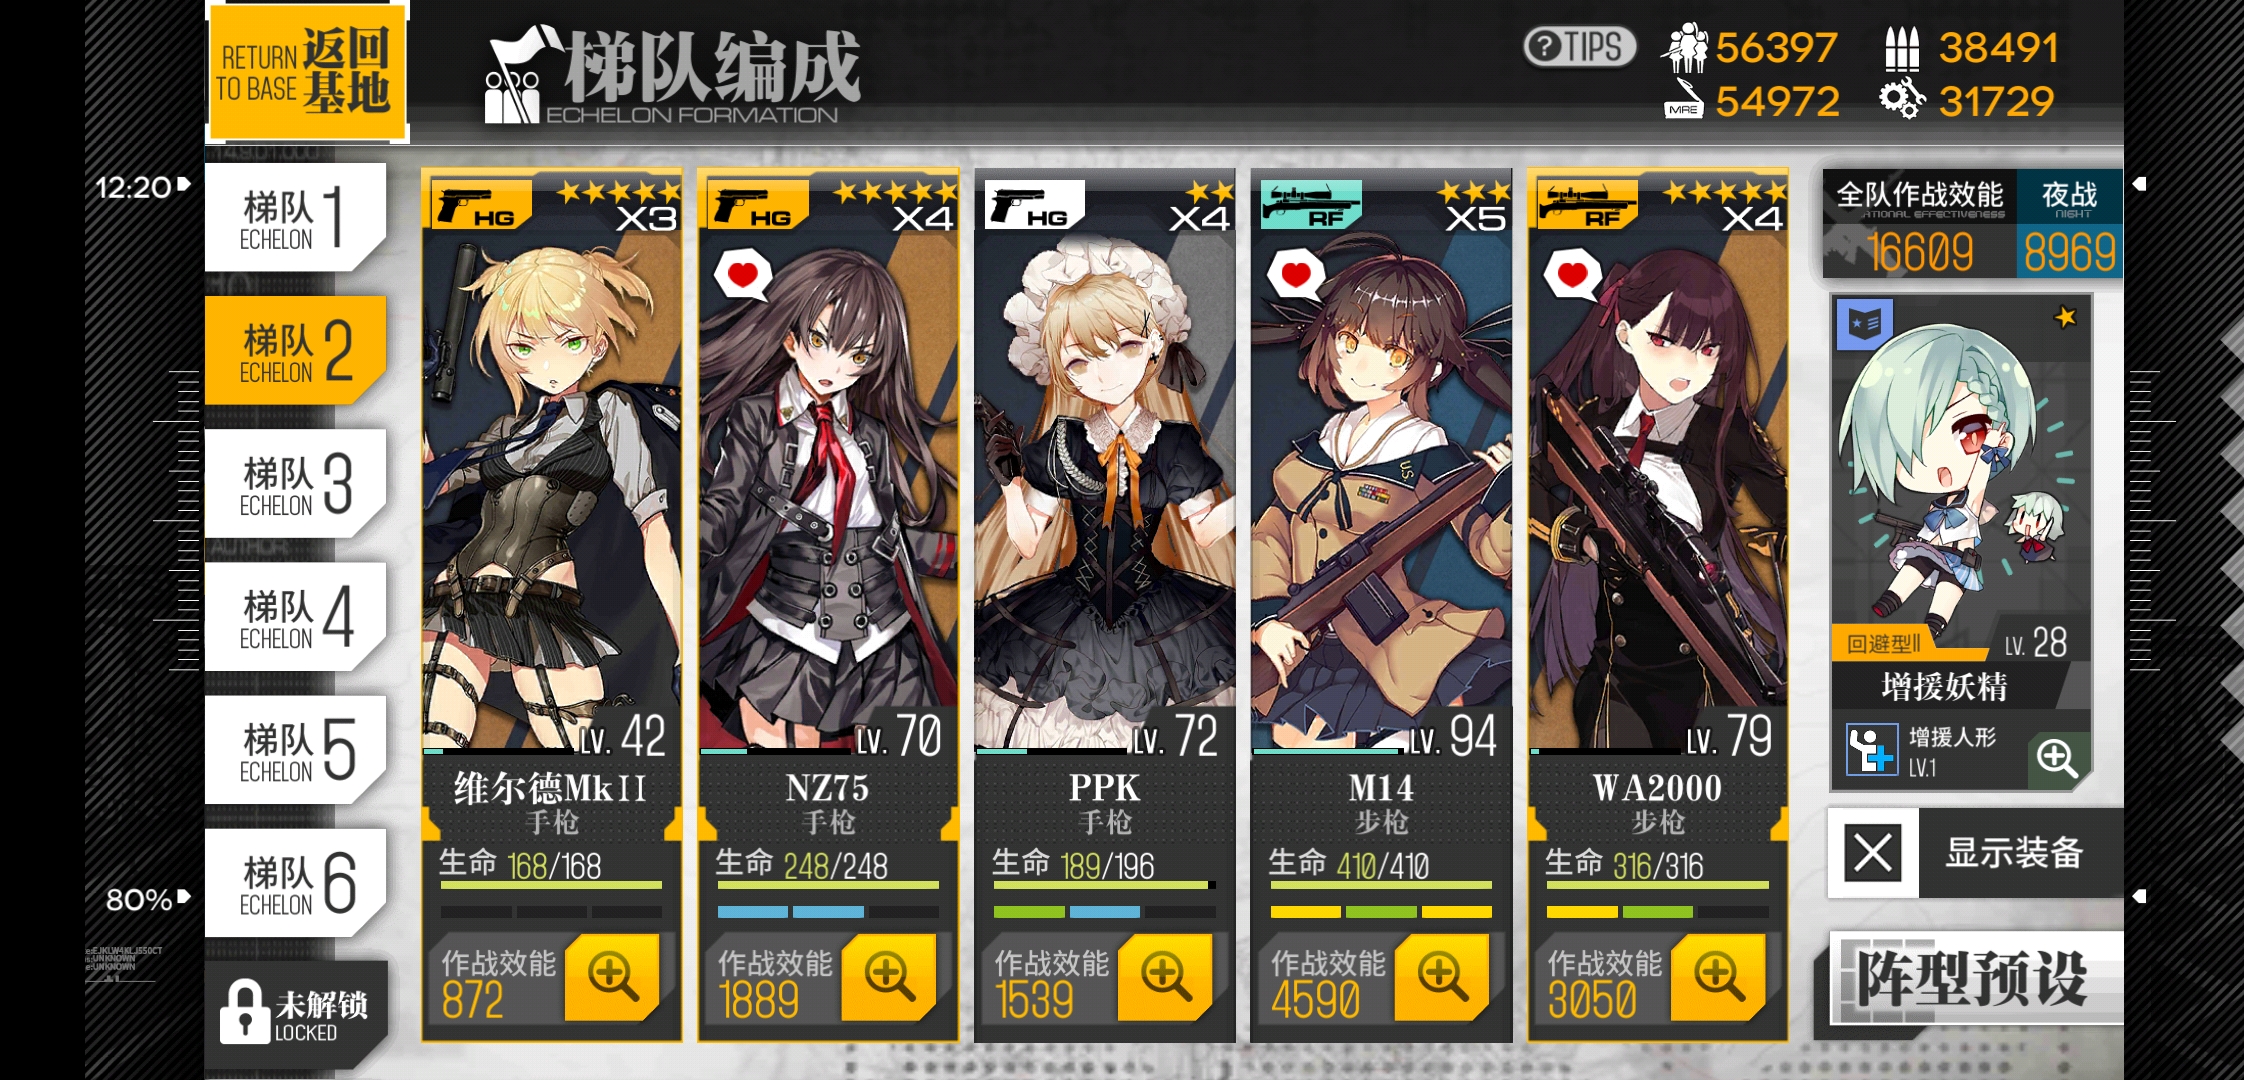The width and height of the screenshot is (2244, 1080).
Task: Open magnifier details for 维尔德MkII
Action: click(x=612, y=976)
